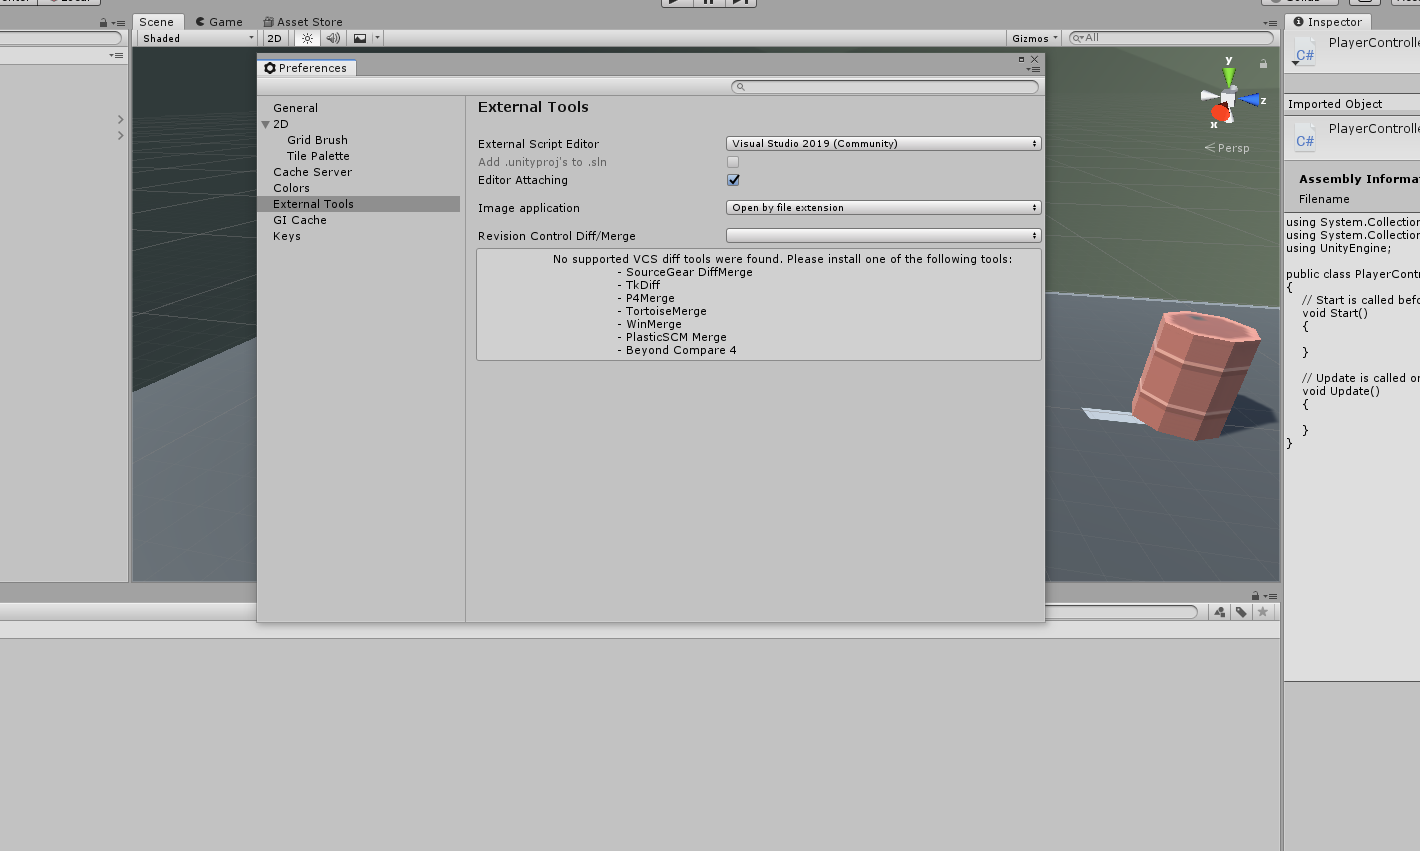Click the Project panel search field

coord(1120,612)
